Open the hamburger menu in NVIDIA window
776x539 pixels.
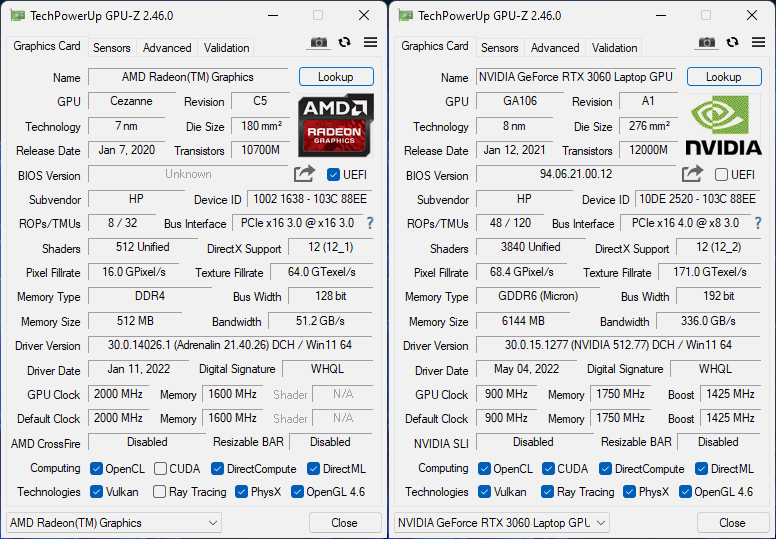click(x=758, y=42)
